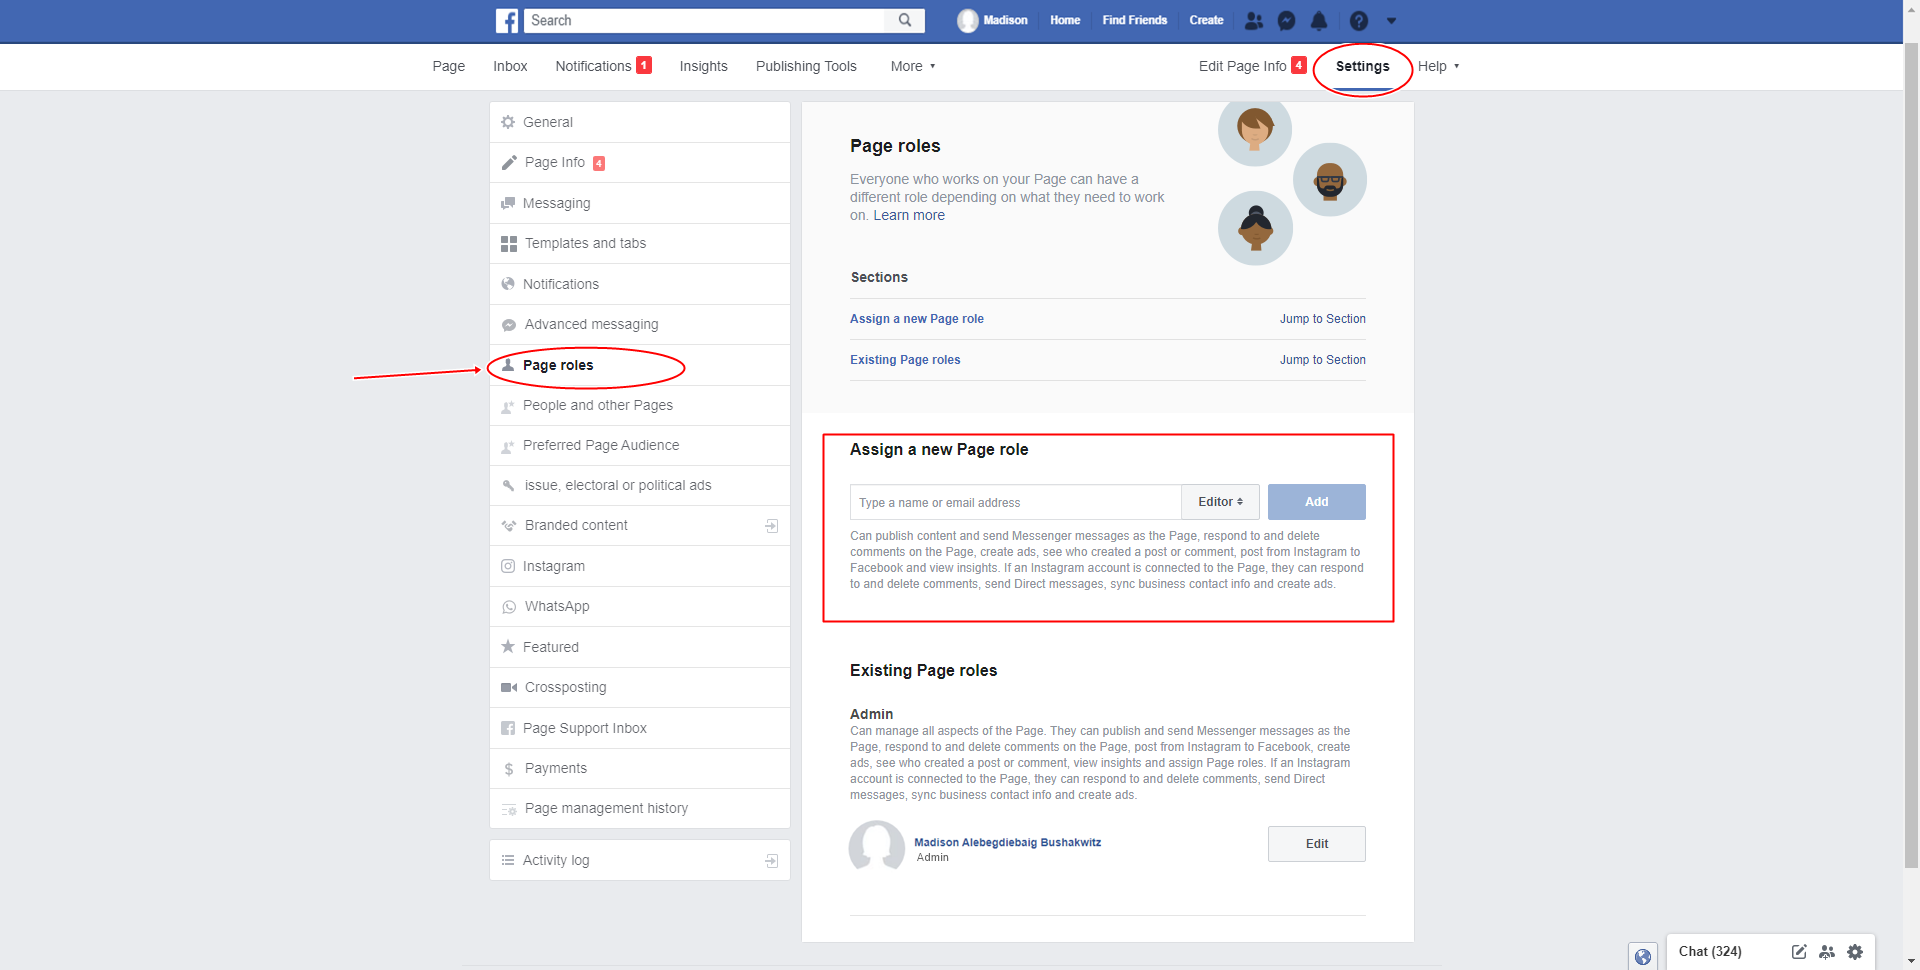Open the new message compose icon in chat bar
Screen dimensions: 1920x970
[x=1798, y=951]
